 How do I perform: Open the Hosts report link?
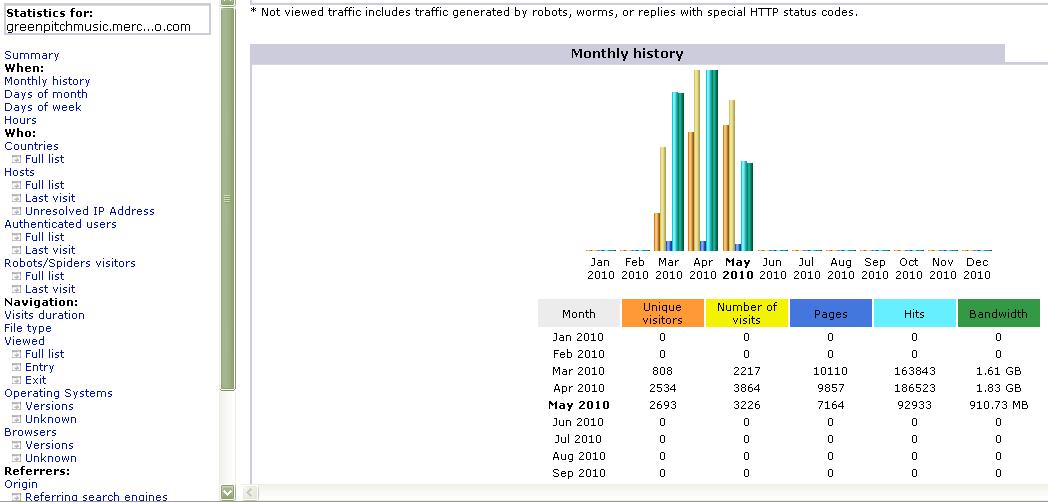[19, 172]
